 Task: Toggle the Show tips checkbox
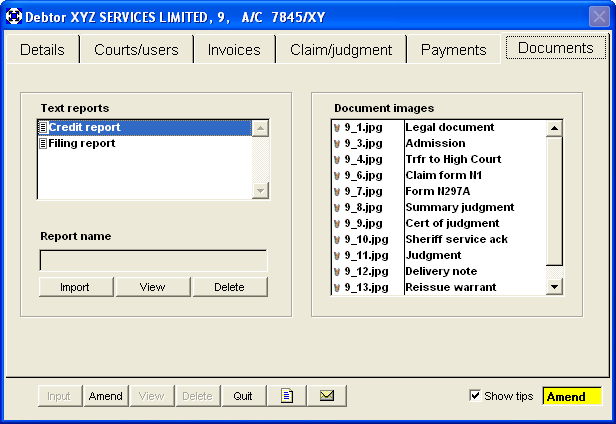tap(475, 396)
